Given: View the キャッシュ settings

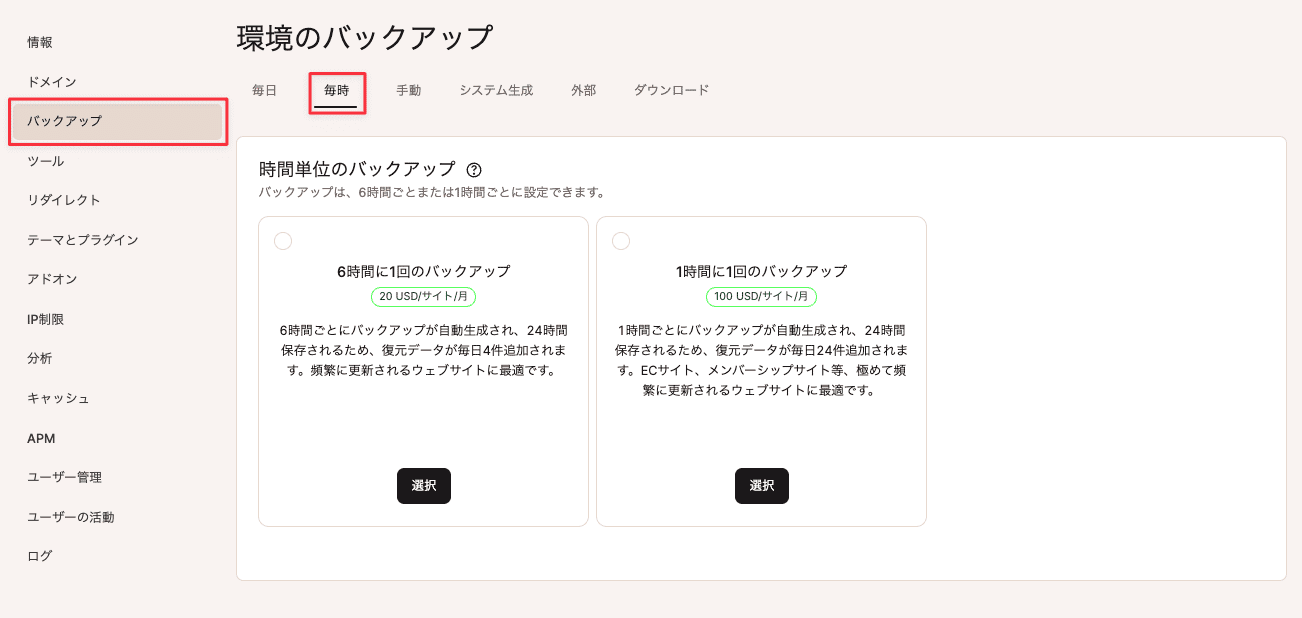Looking at the screenshot, I should (x=56, y=397).
